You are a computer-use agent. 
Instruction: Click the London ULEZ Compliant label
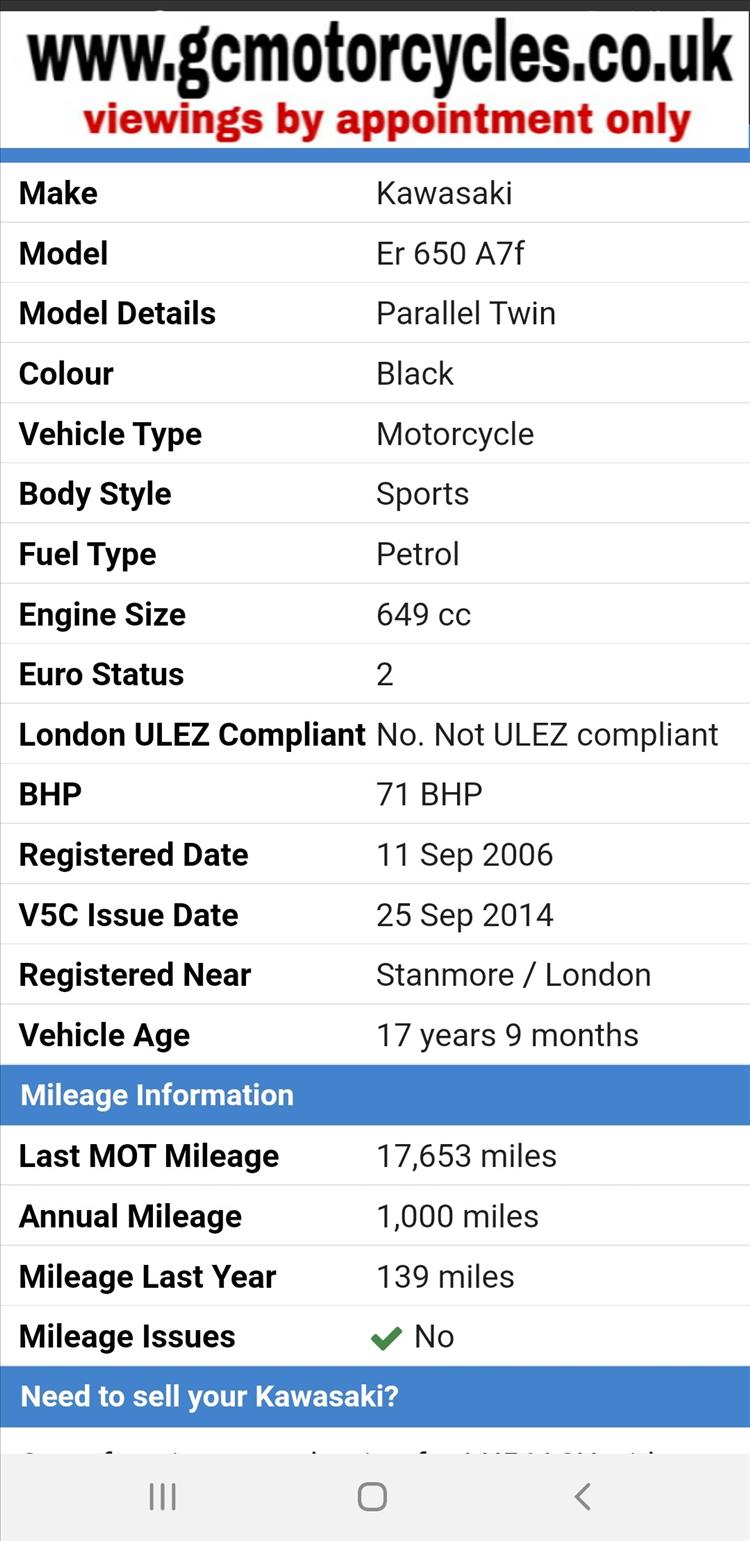pos(192,735)
